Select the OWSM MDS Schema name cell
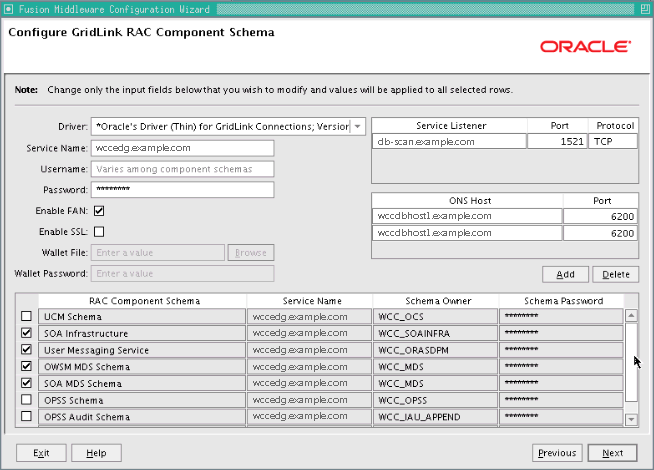The width and height of the screenshot is (654, 470). pos(142,367)
